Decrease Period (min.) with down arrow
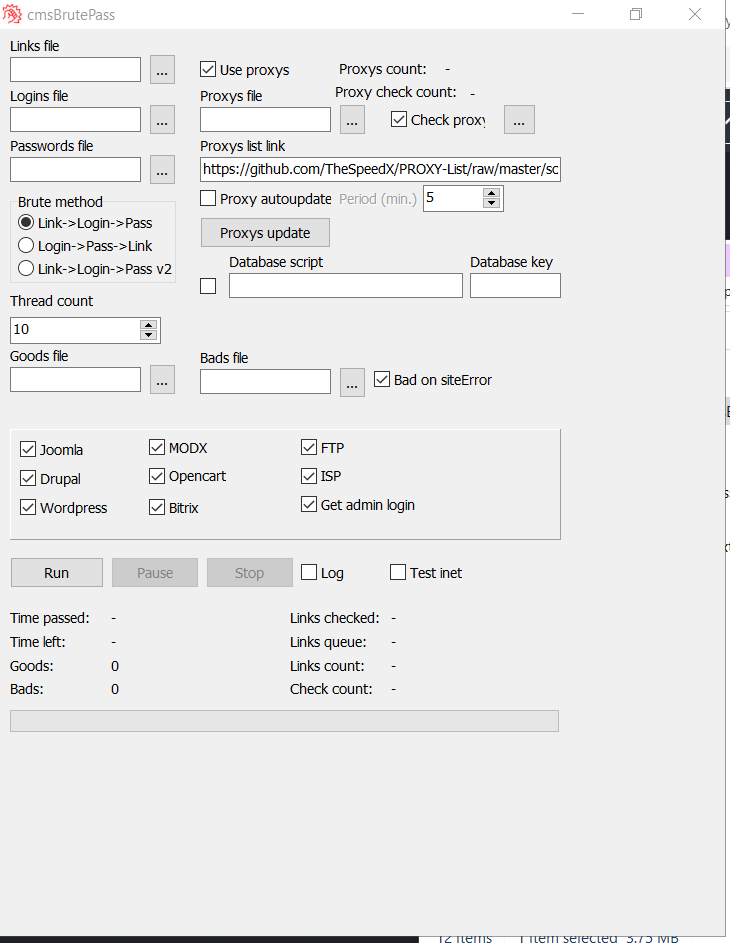This screenshot has height=943, width=730. (492, 203)
